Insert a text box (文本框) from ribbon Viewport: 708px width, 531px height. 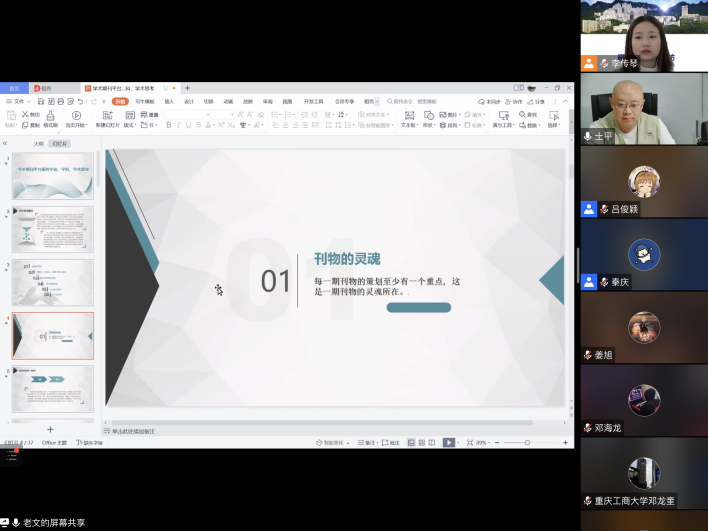[x=408, y=116]
